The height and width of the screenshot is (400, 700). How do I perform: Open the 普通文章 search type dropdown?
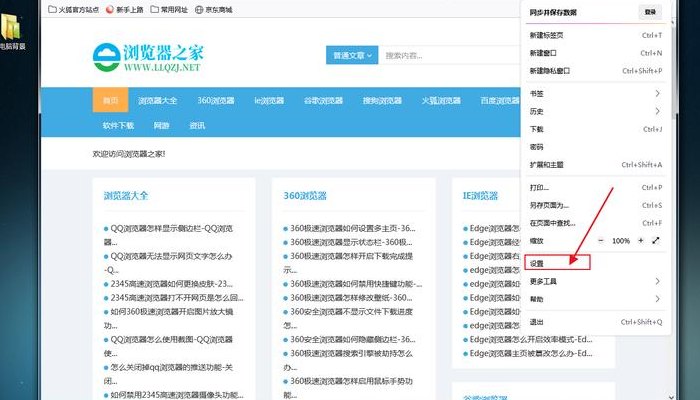(x=352, y=55)
